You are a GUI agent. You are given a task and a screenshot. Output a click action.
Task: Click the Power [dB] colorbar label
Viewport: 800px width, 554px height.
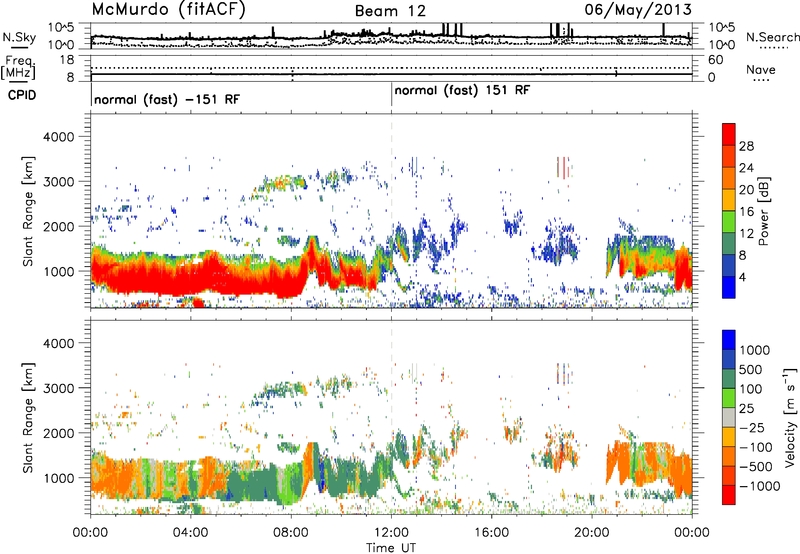tap(764, 211)
